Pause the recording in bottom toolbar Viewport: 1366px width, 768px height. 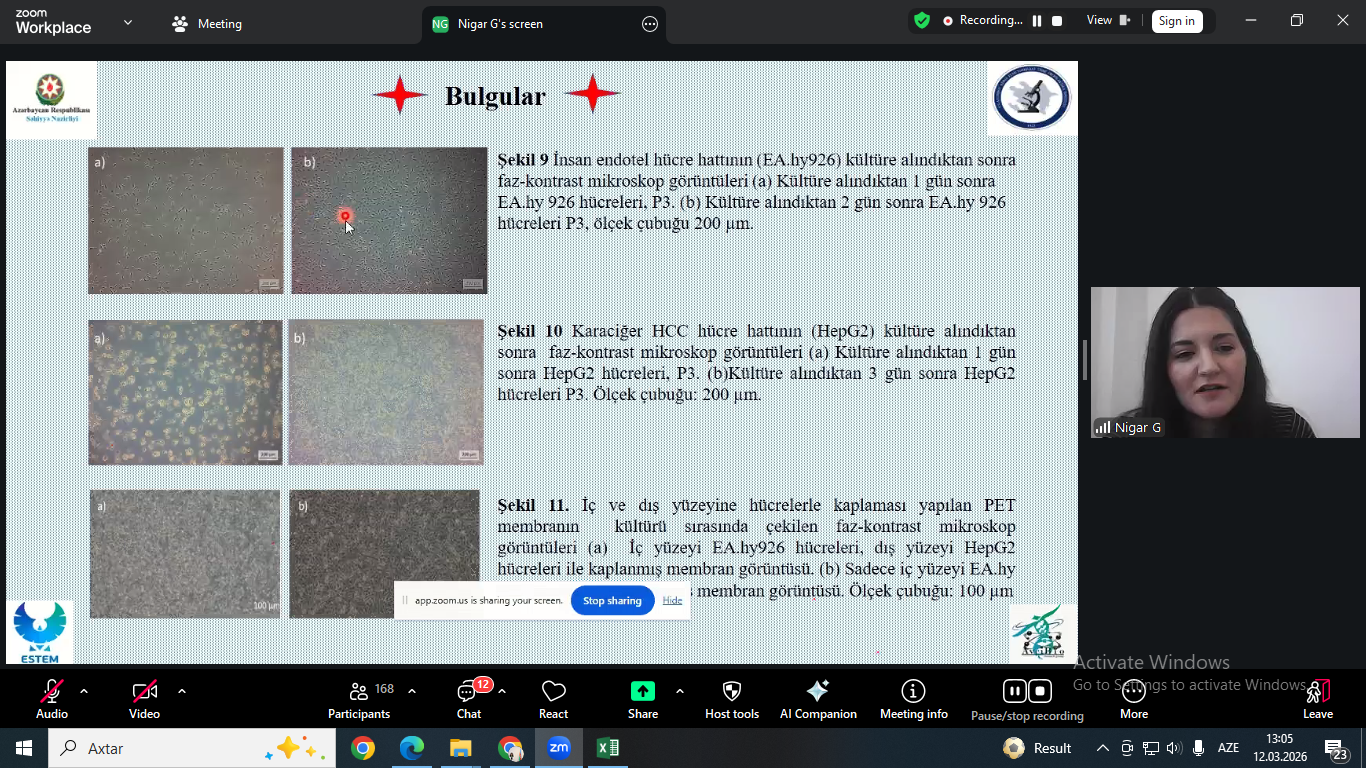tap(1014, 691)
